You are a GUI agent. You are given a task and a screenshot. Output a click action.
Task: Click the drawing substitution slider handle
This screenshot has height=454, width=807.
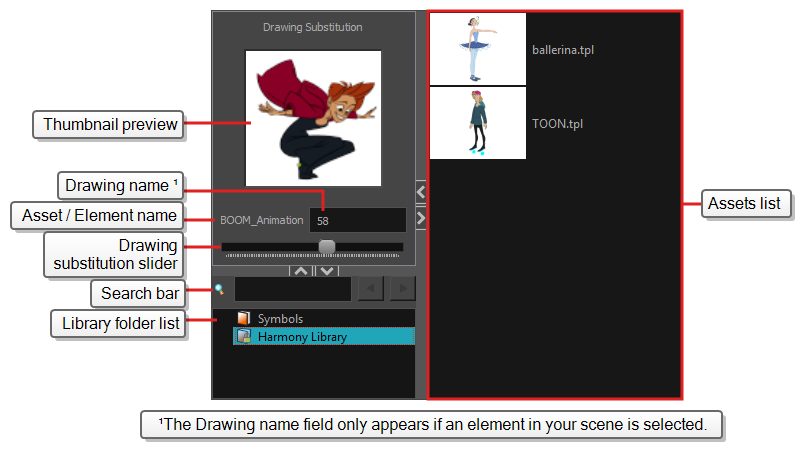(x=326, y=246)
